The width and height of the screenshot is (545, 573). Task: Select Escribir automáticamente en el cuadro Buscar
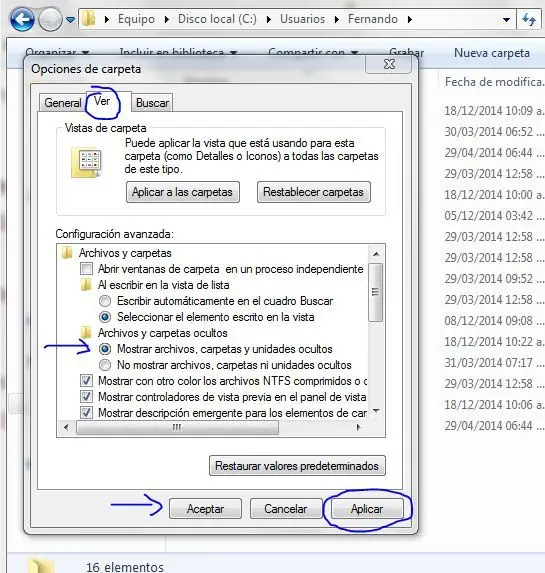(x=105, y=301)
